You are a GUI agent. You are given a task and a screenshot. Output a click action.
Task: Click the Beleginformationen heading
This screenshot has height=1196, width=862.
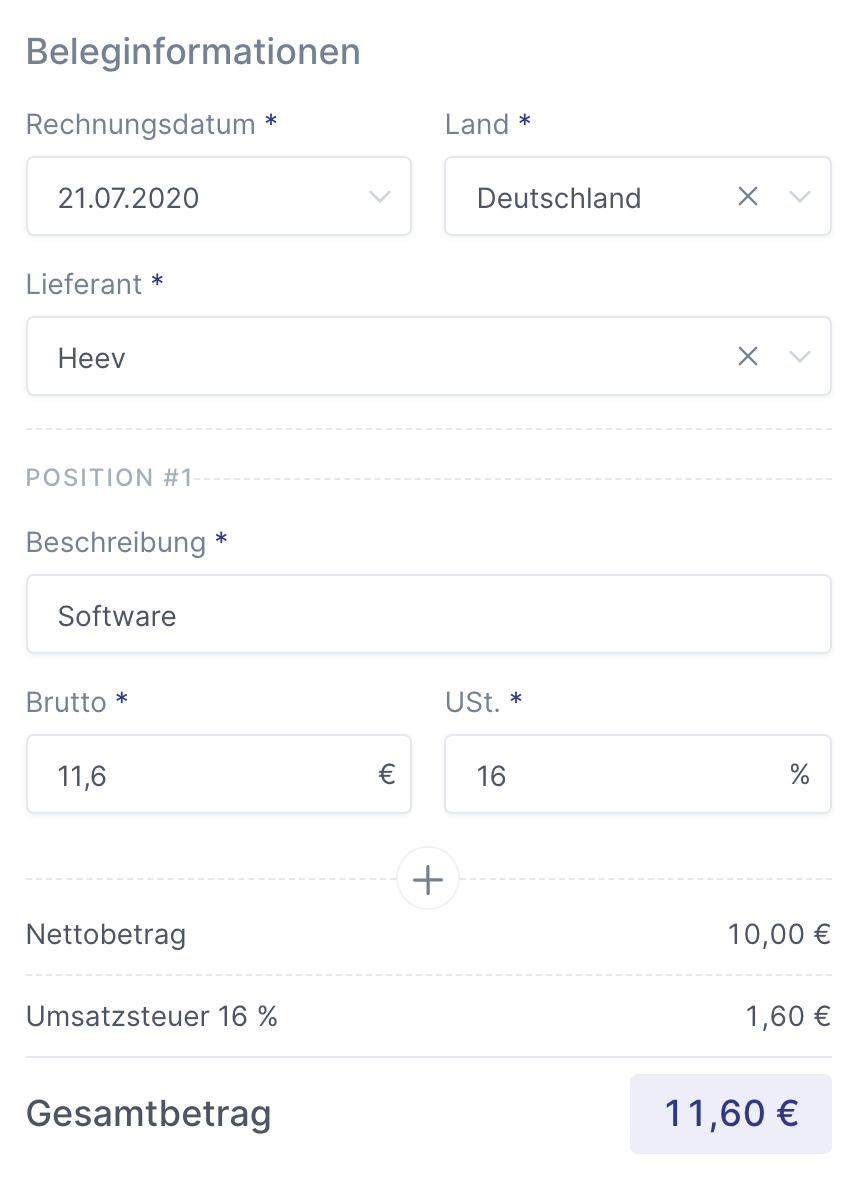[x=193, y=51]
